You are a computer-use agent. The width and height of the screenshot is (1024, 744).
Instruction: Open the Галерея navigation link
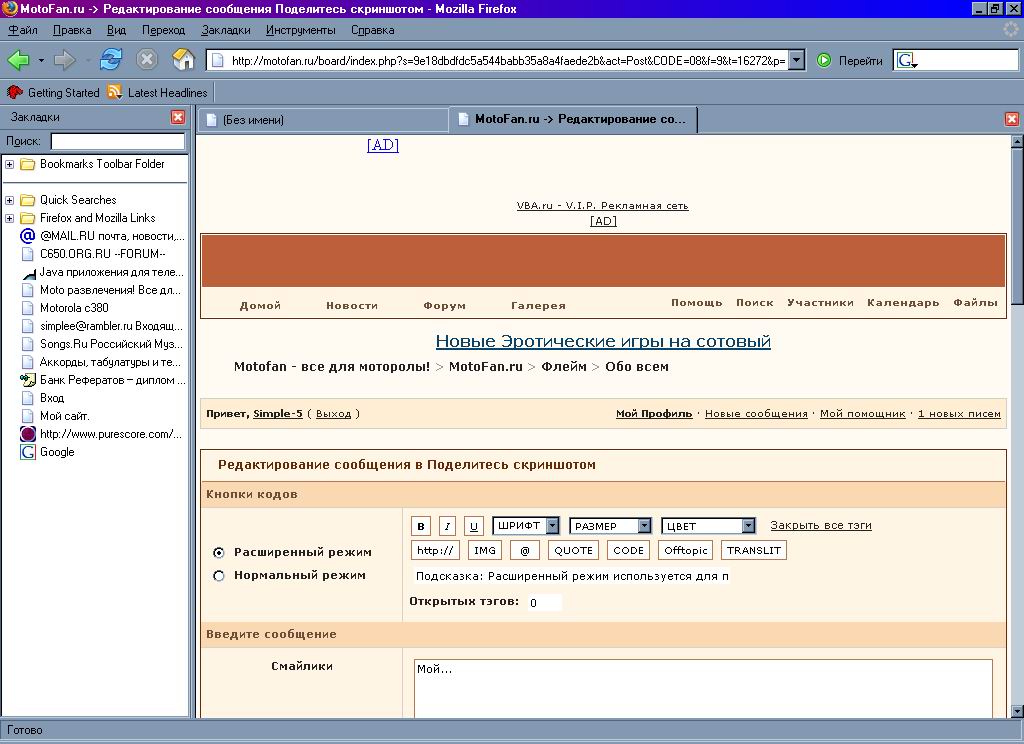[538, 305]
